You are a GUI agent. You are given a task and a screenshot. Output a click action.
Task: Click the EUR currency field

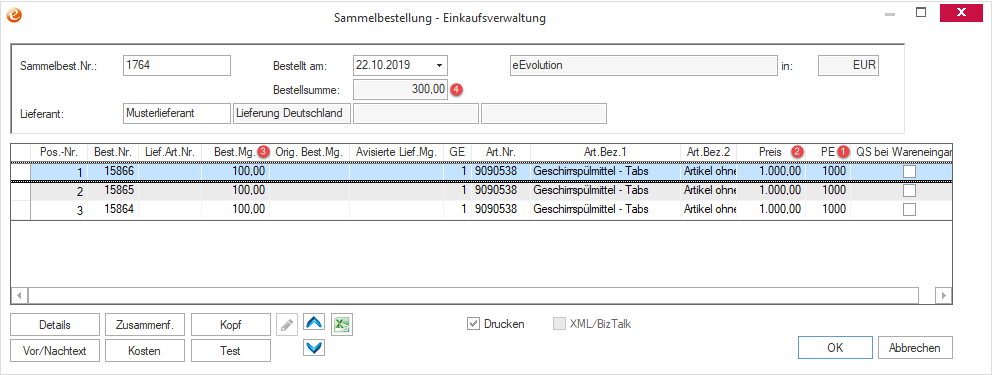pyautogui.click(x=848, y=65)
